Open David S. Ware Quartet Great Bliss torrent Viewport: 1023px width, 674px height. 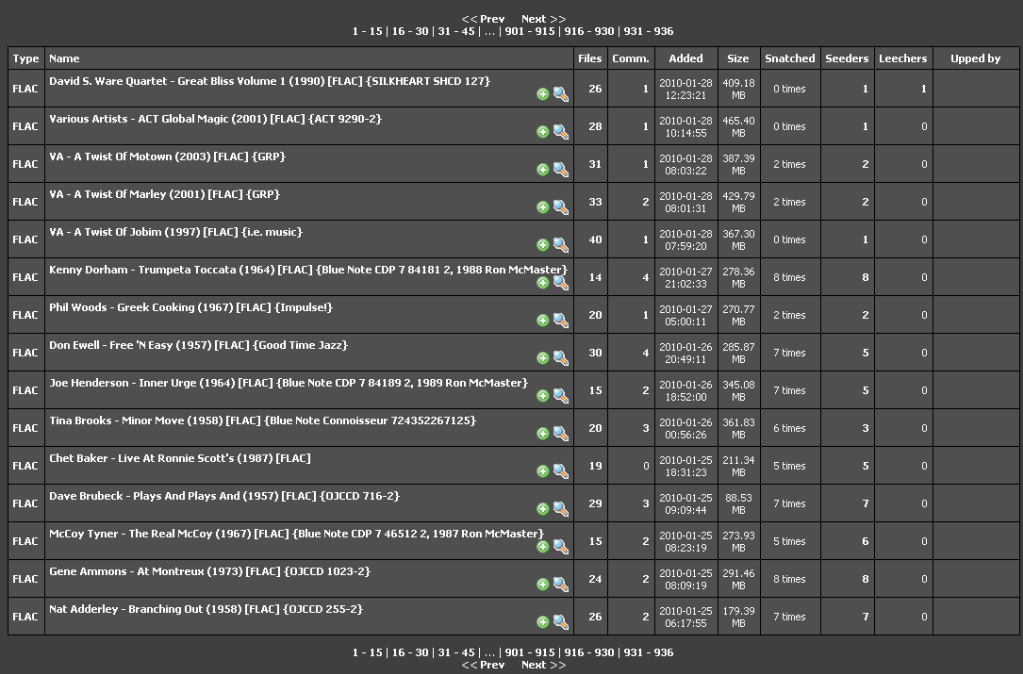click(x=269, y=82)
